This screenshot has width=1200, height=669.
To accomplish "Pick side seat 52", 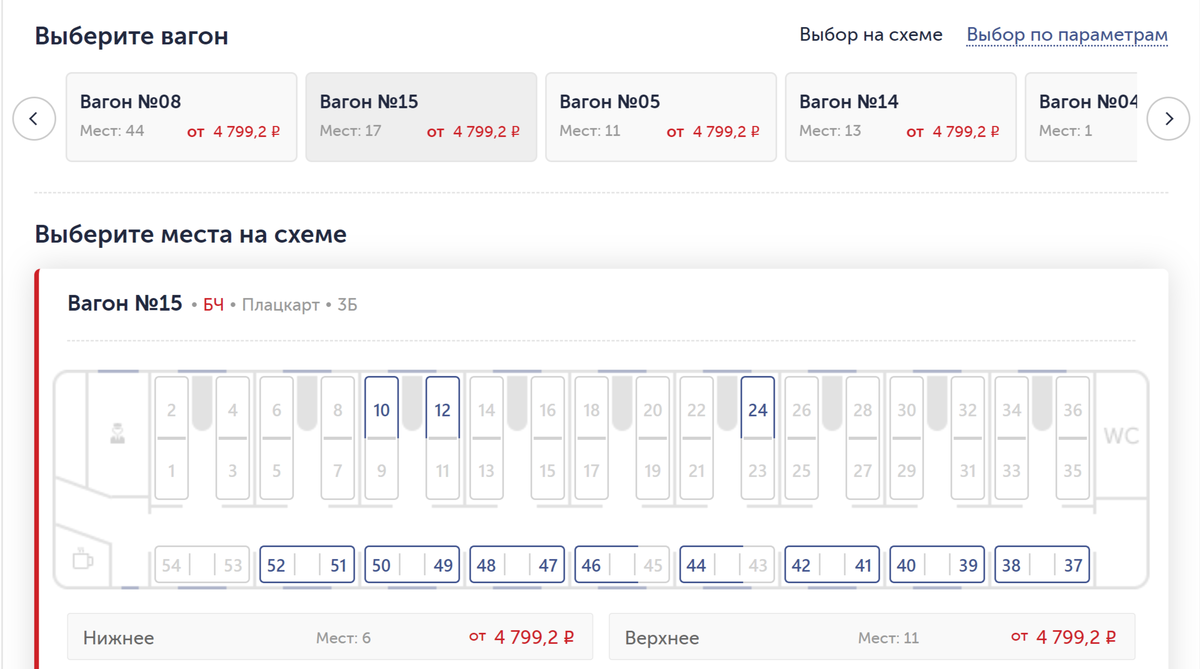I will pyautogui.click(x=277, y=565).
